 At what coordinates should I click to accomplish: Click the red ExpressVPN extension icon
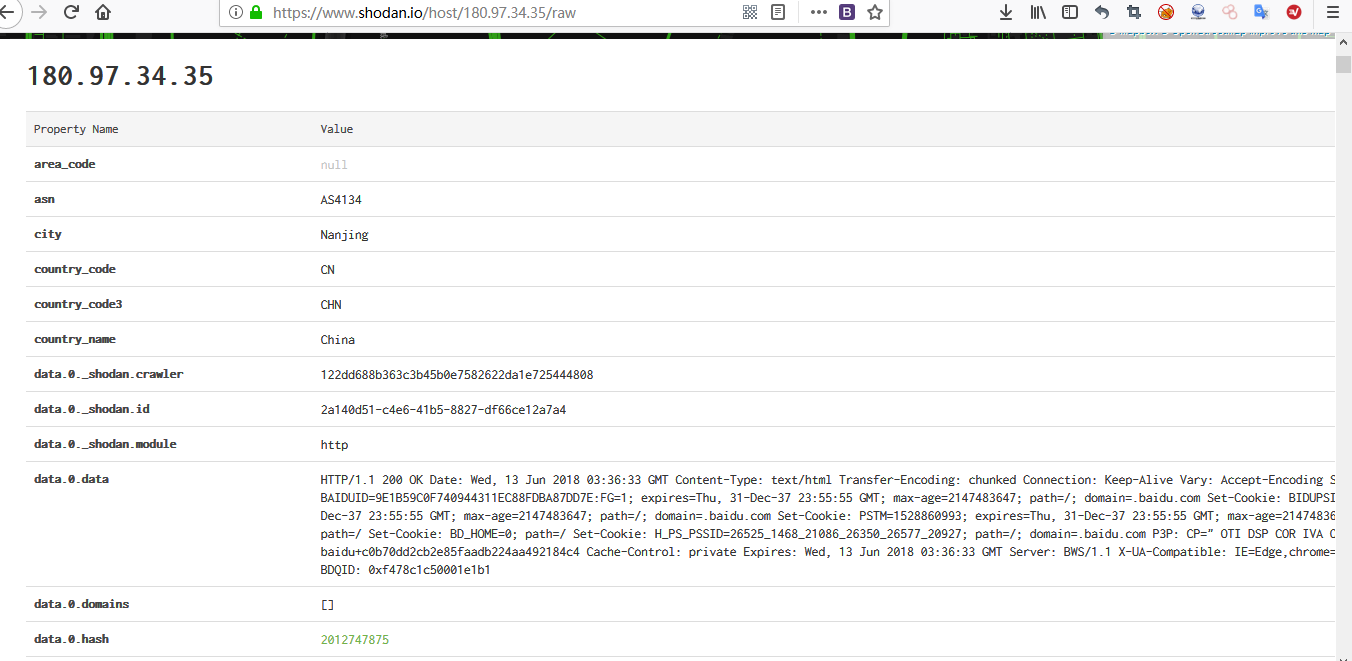click(1293, 11)
